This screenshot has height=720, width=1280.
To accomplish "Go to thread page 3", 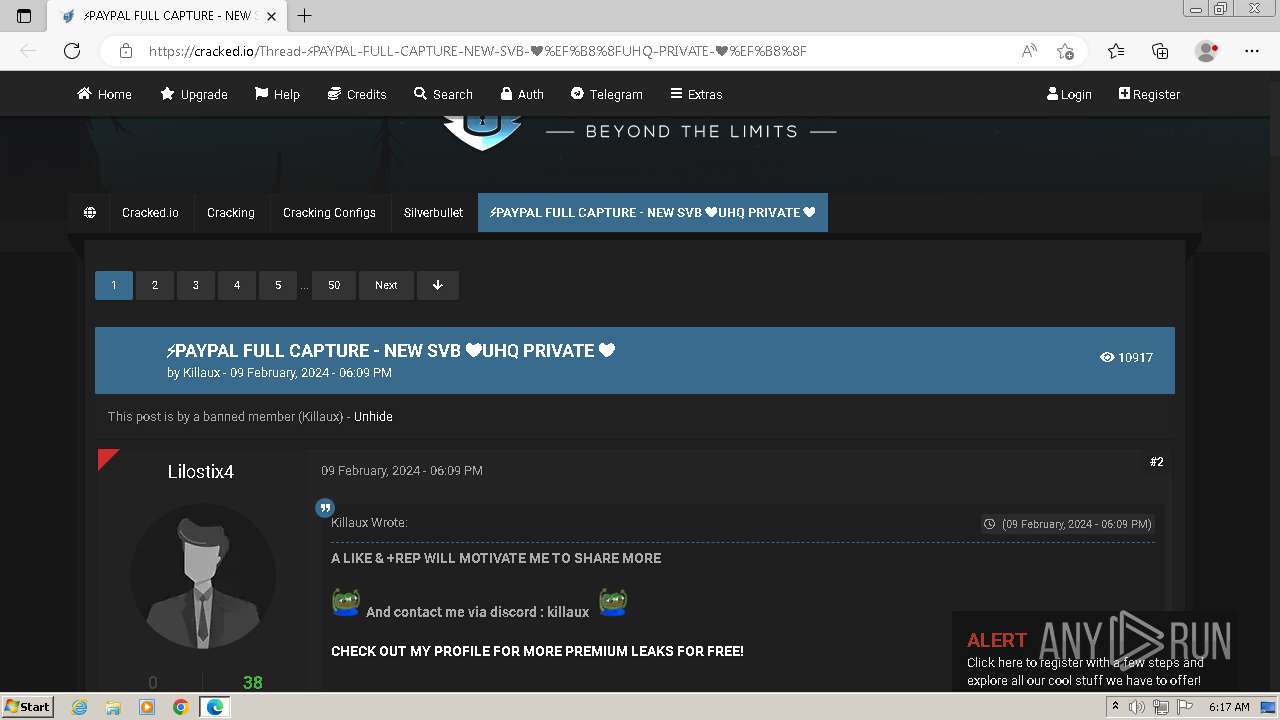I will (196, 285).
